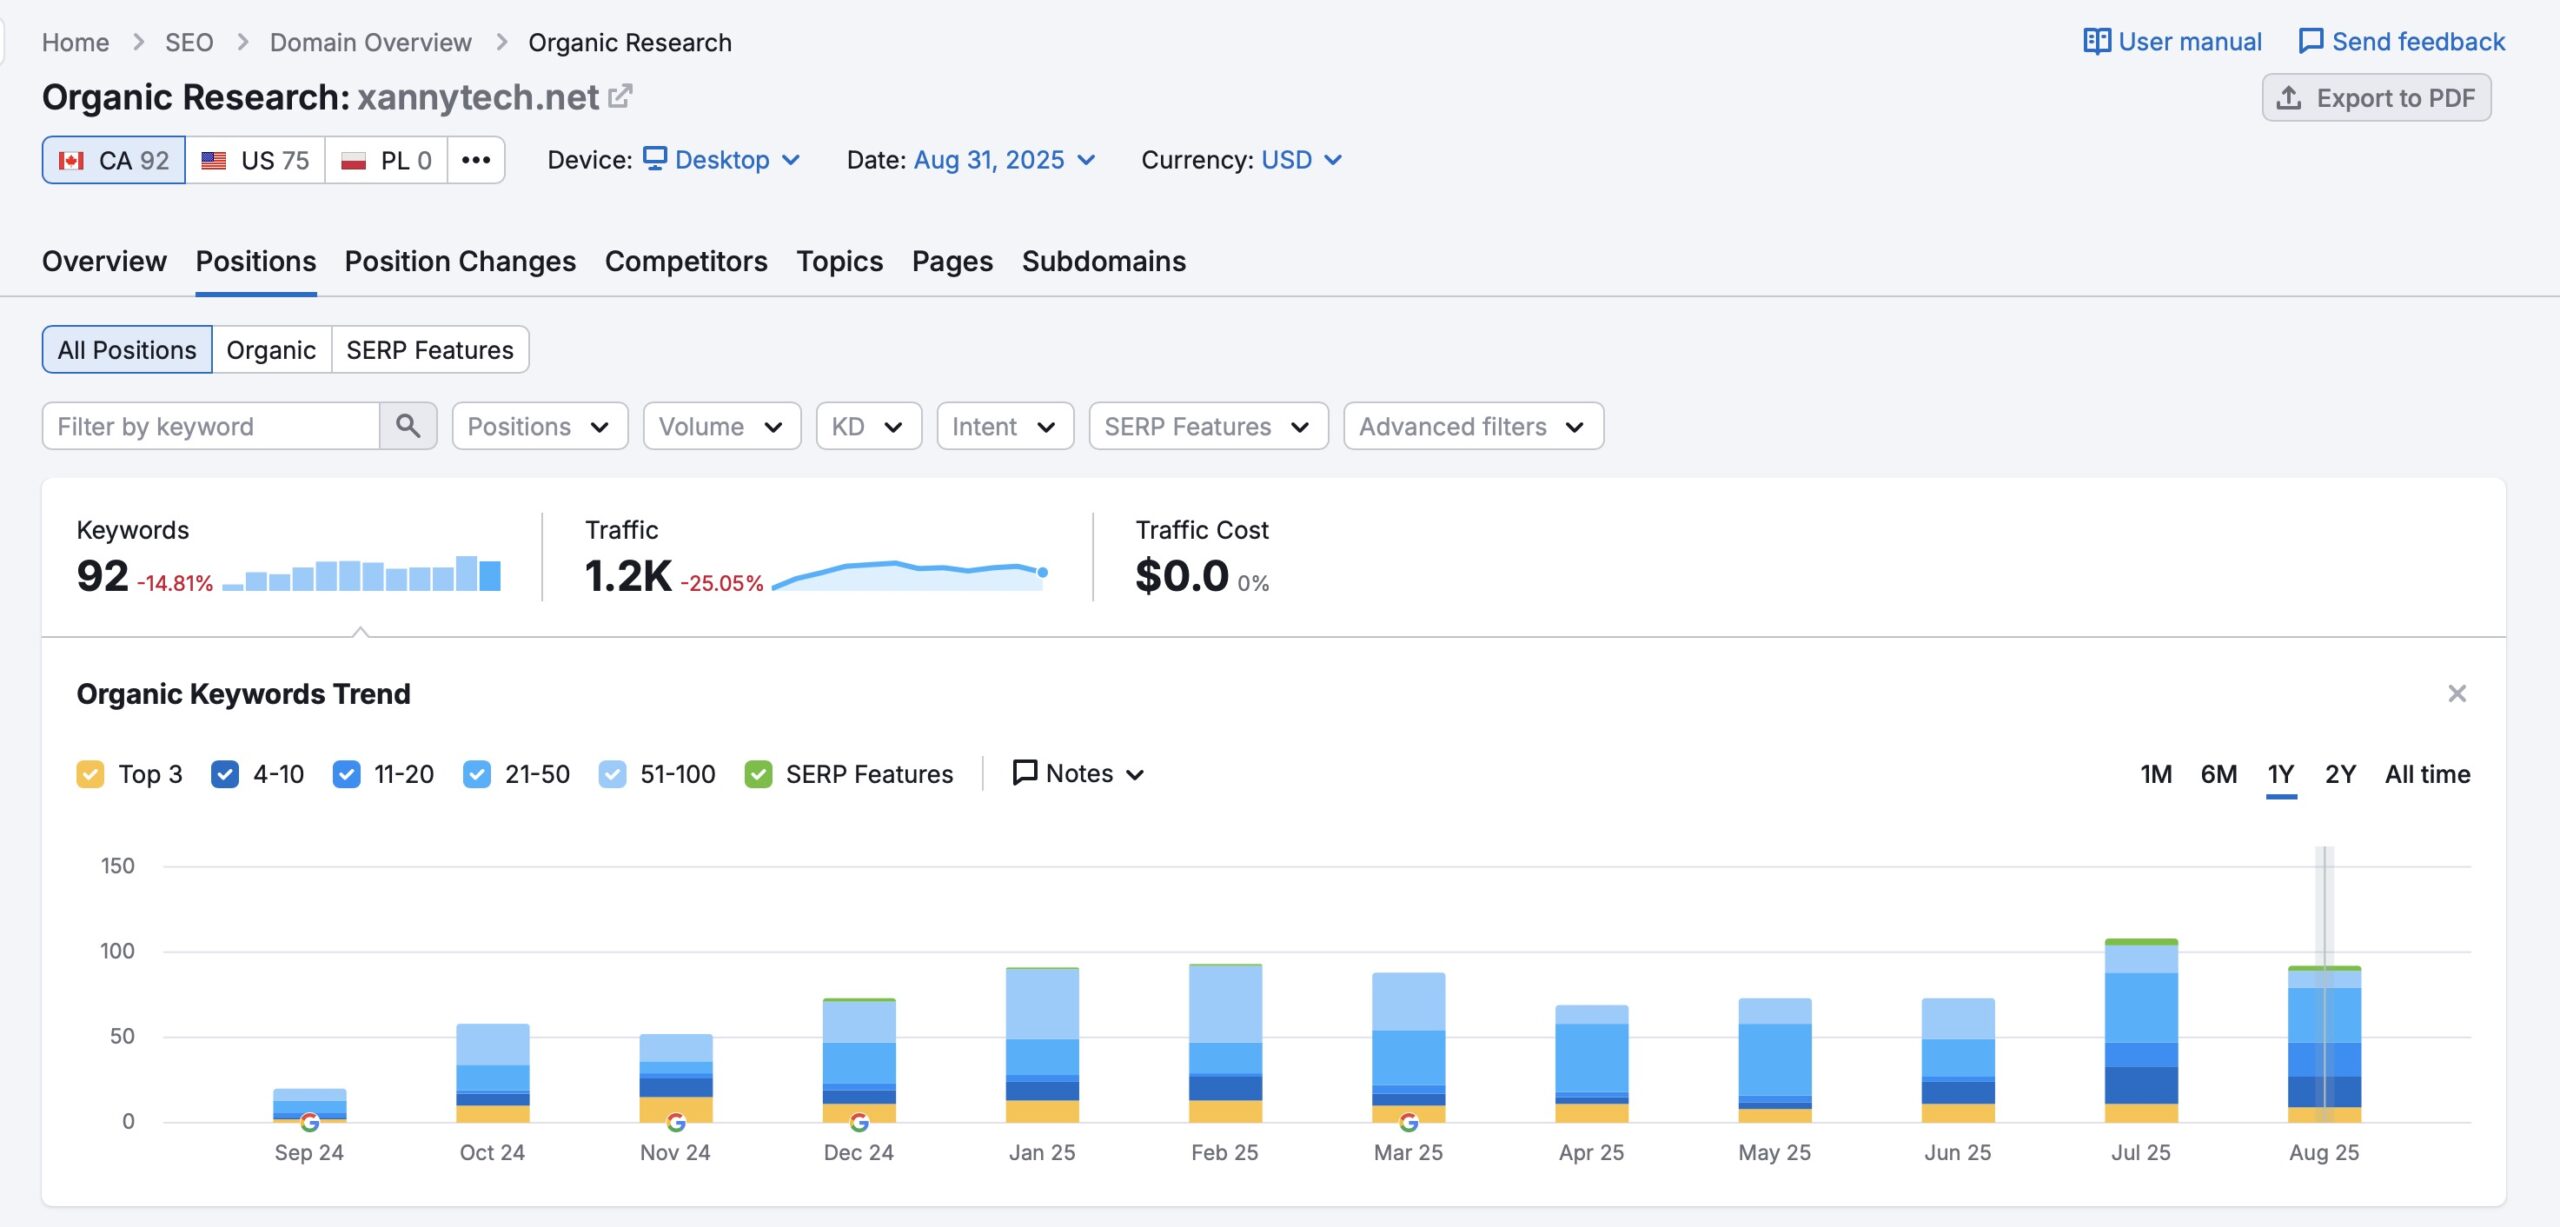Image resolution: width=2560 pixels, height=1227 pixels.
Task: Open more countries ellipsis button
Action: (476, 160)
